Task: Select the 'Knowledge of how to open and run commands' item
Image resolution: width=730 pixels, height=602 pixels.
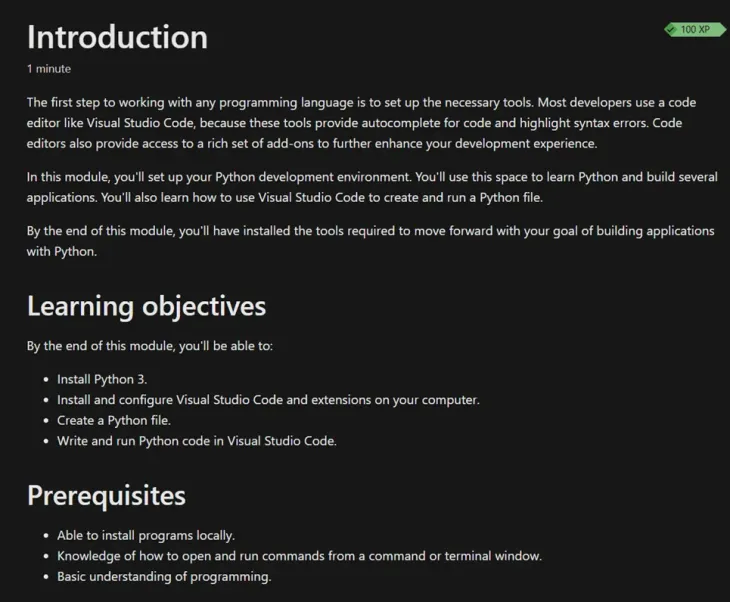Action: (x=299, y=556)
